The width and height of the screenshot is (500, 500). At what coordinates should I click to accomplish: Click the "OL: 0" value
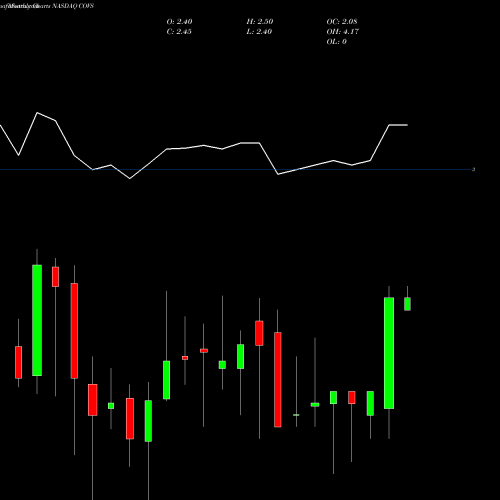click(x=336, y=42)
